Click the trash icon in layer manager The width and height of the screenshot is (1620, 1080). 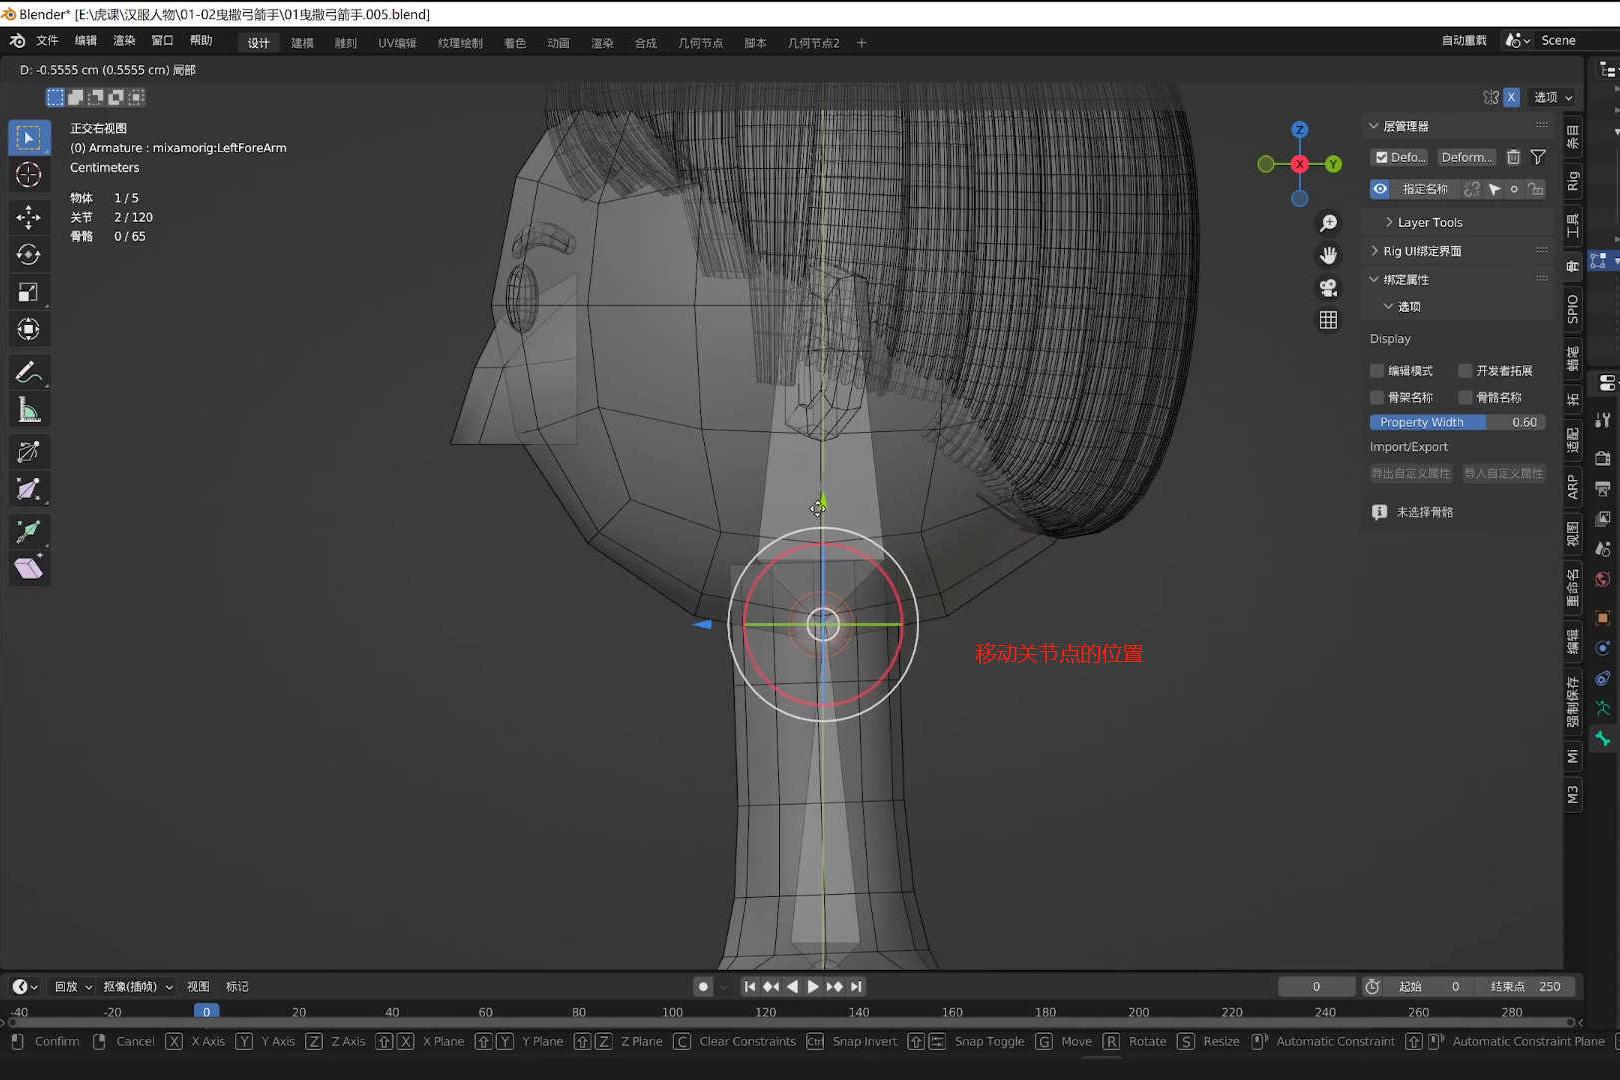1513,157
